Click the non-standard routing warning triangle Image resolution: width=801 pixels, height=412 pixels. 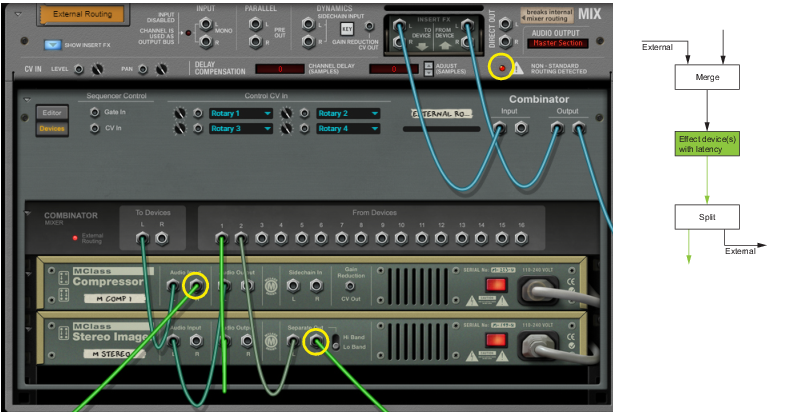pyautogui.click(x=518, y=68)
